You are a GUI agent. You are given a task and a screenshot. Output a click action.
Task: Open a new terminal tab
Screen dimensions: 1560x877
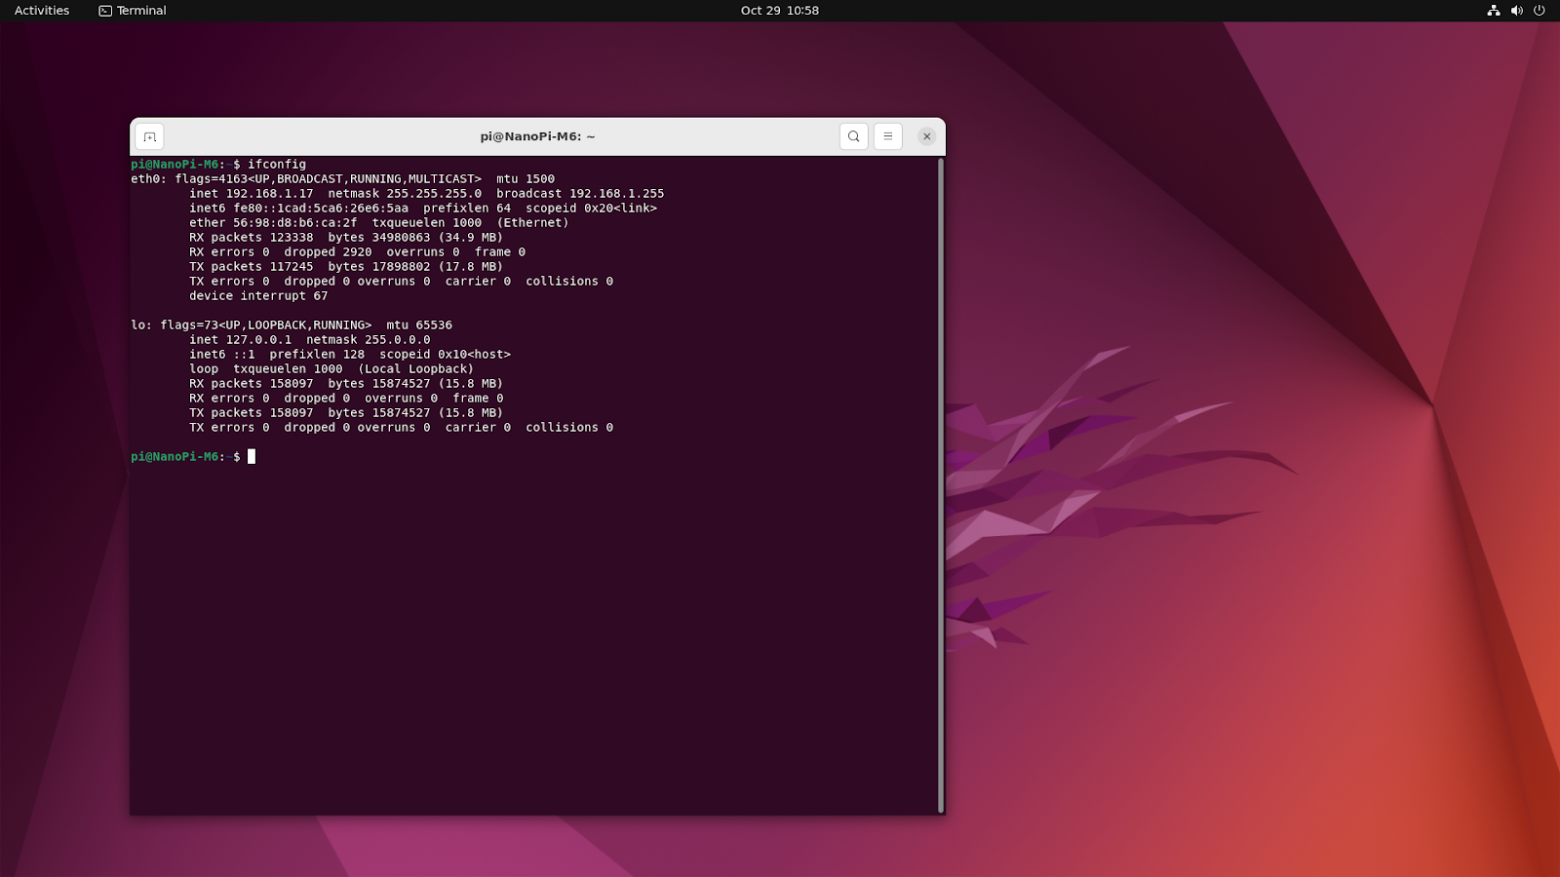[x=150, y=137]
